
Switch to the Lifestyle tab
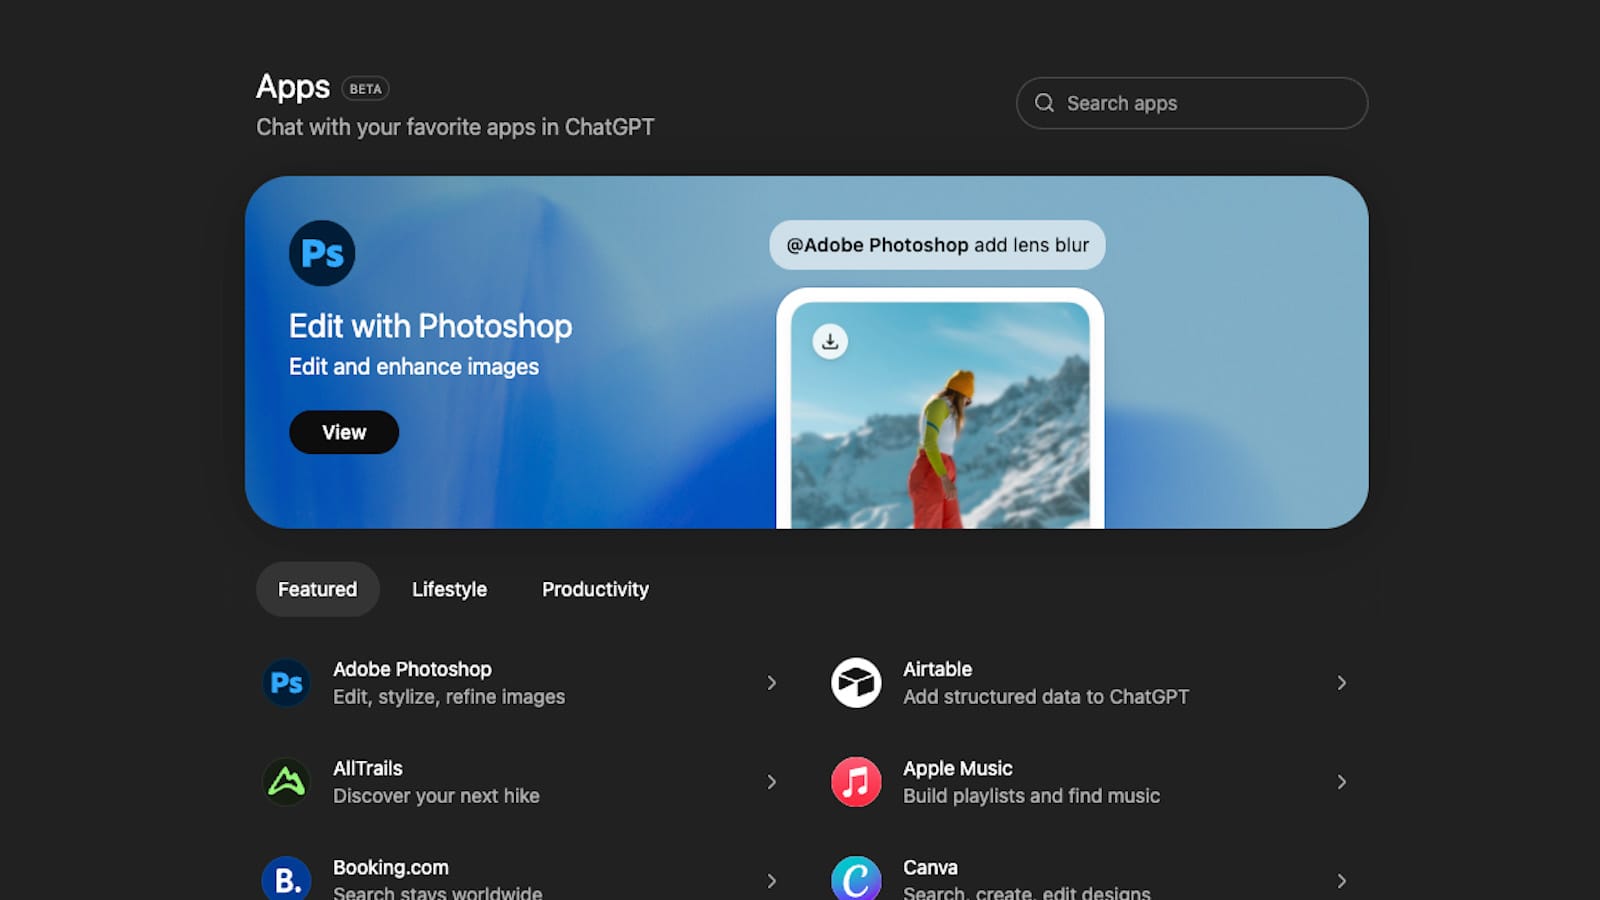pos(448,589)
